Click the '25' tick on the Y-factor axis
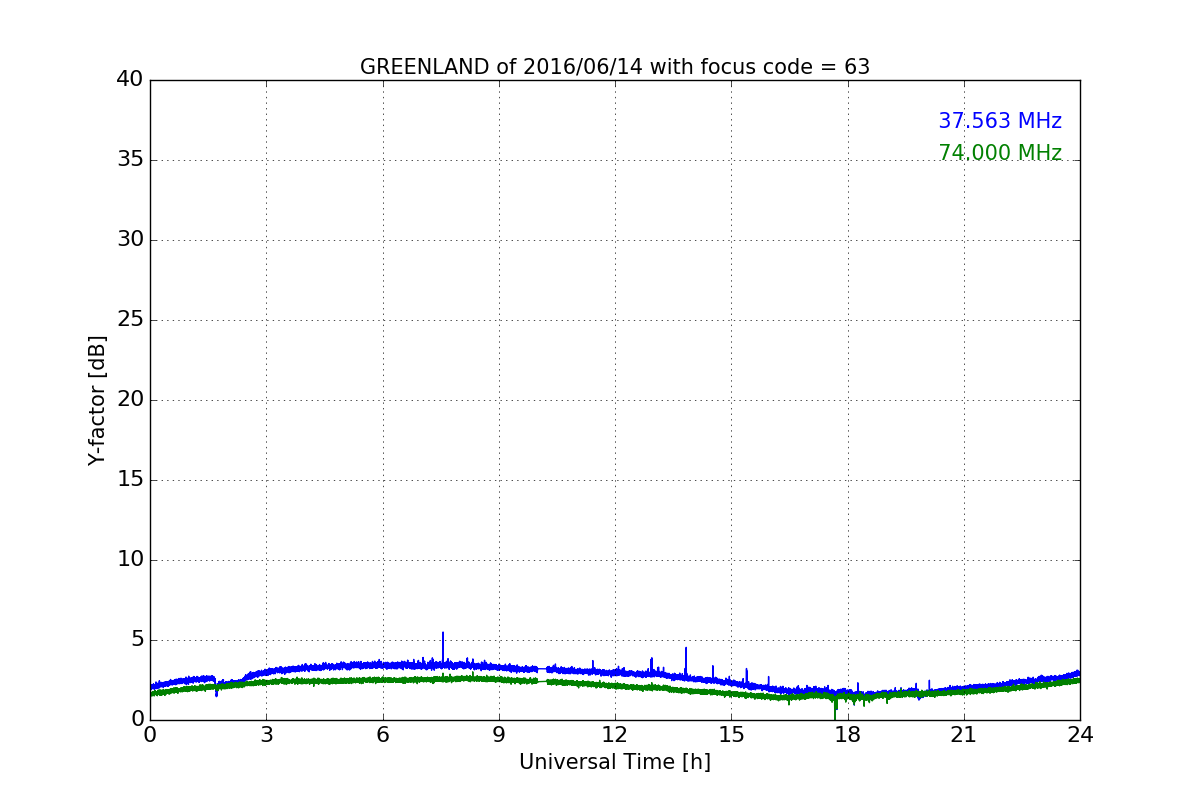This screenshot has width=1200, height=800. pyautogui.click(x=131, y=319)
